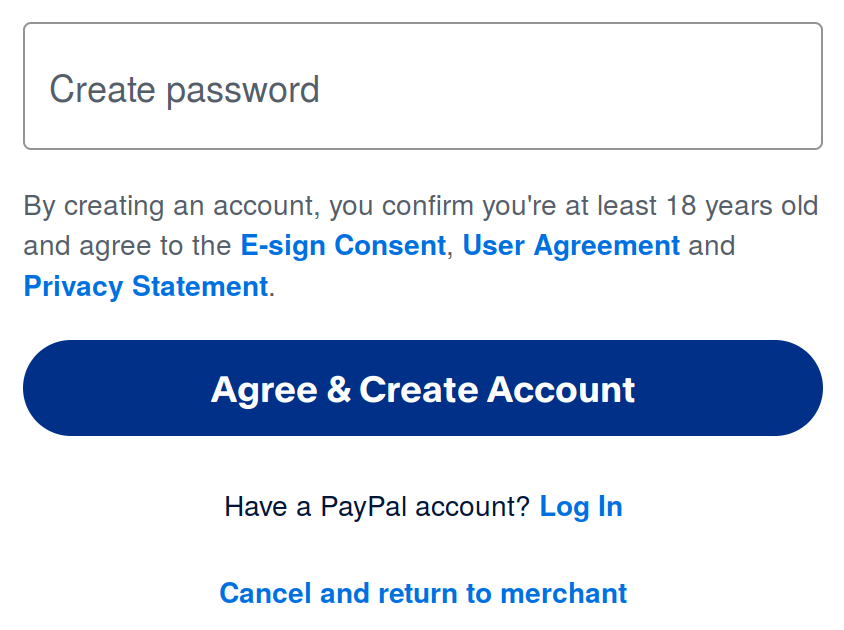The image size is (844, 630).
Task: Follow the bold E-sign Consent hyperlink
Action: [343, 246]
